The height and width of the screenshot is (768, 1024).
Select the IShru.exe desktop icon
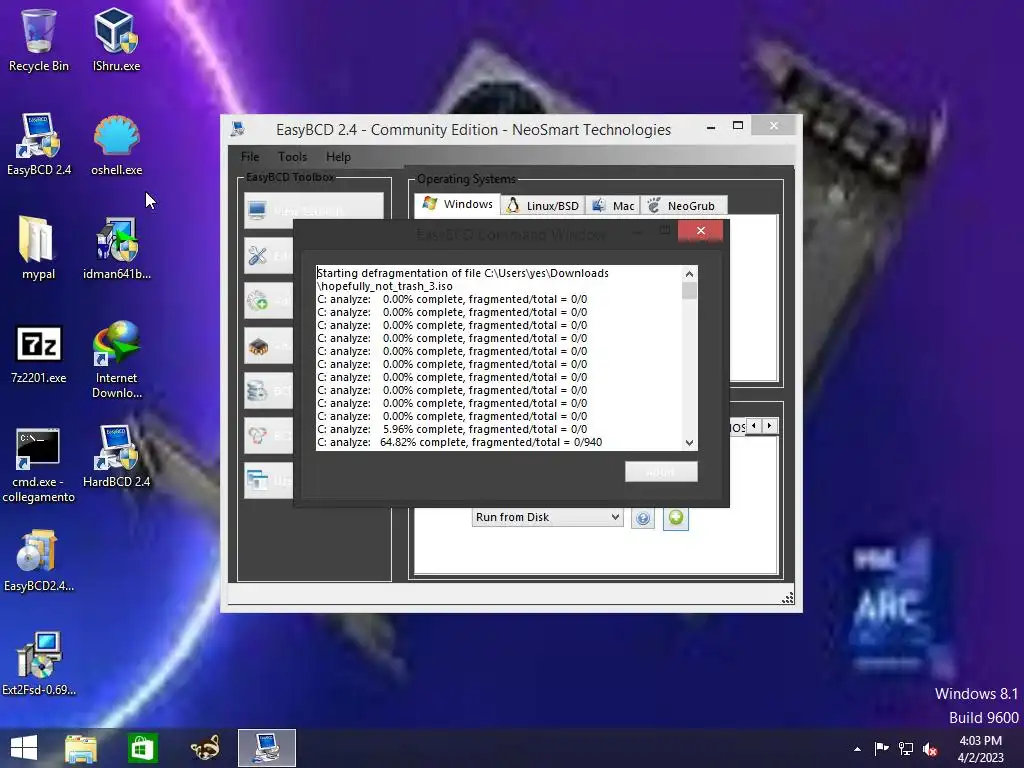click(x=116, y=40)
